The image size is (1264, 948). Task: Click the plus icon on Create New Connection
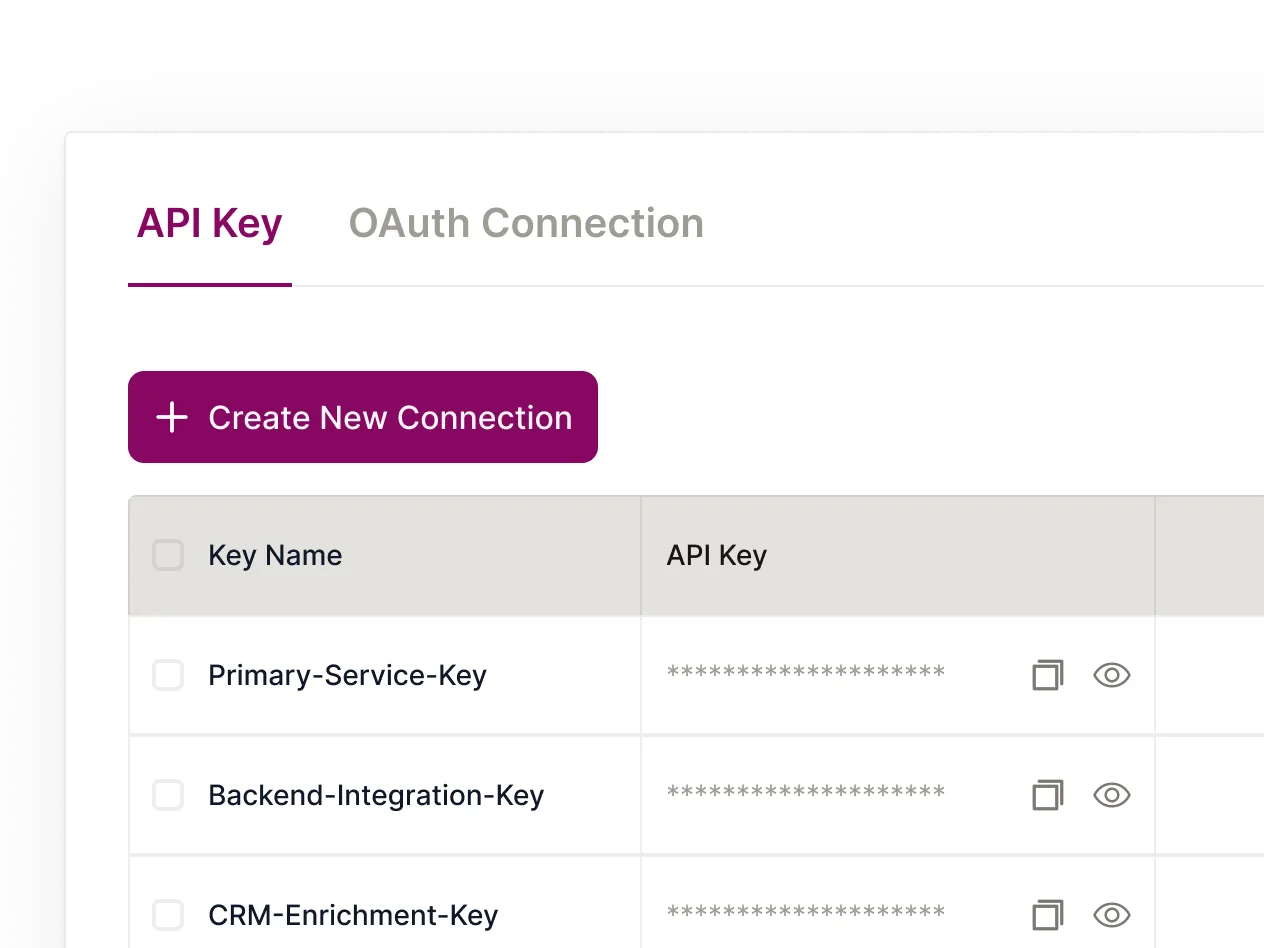[x=172, y=417]
